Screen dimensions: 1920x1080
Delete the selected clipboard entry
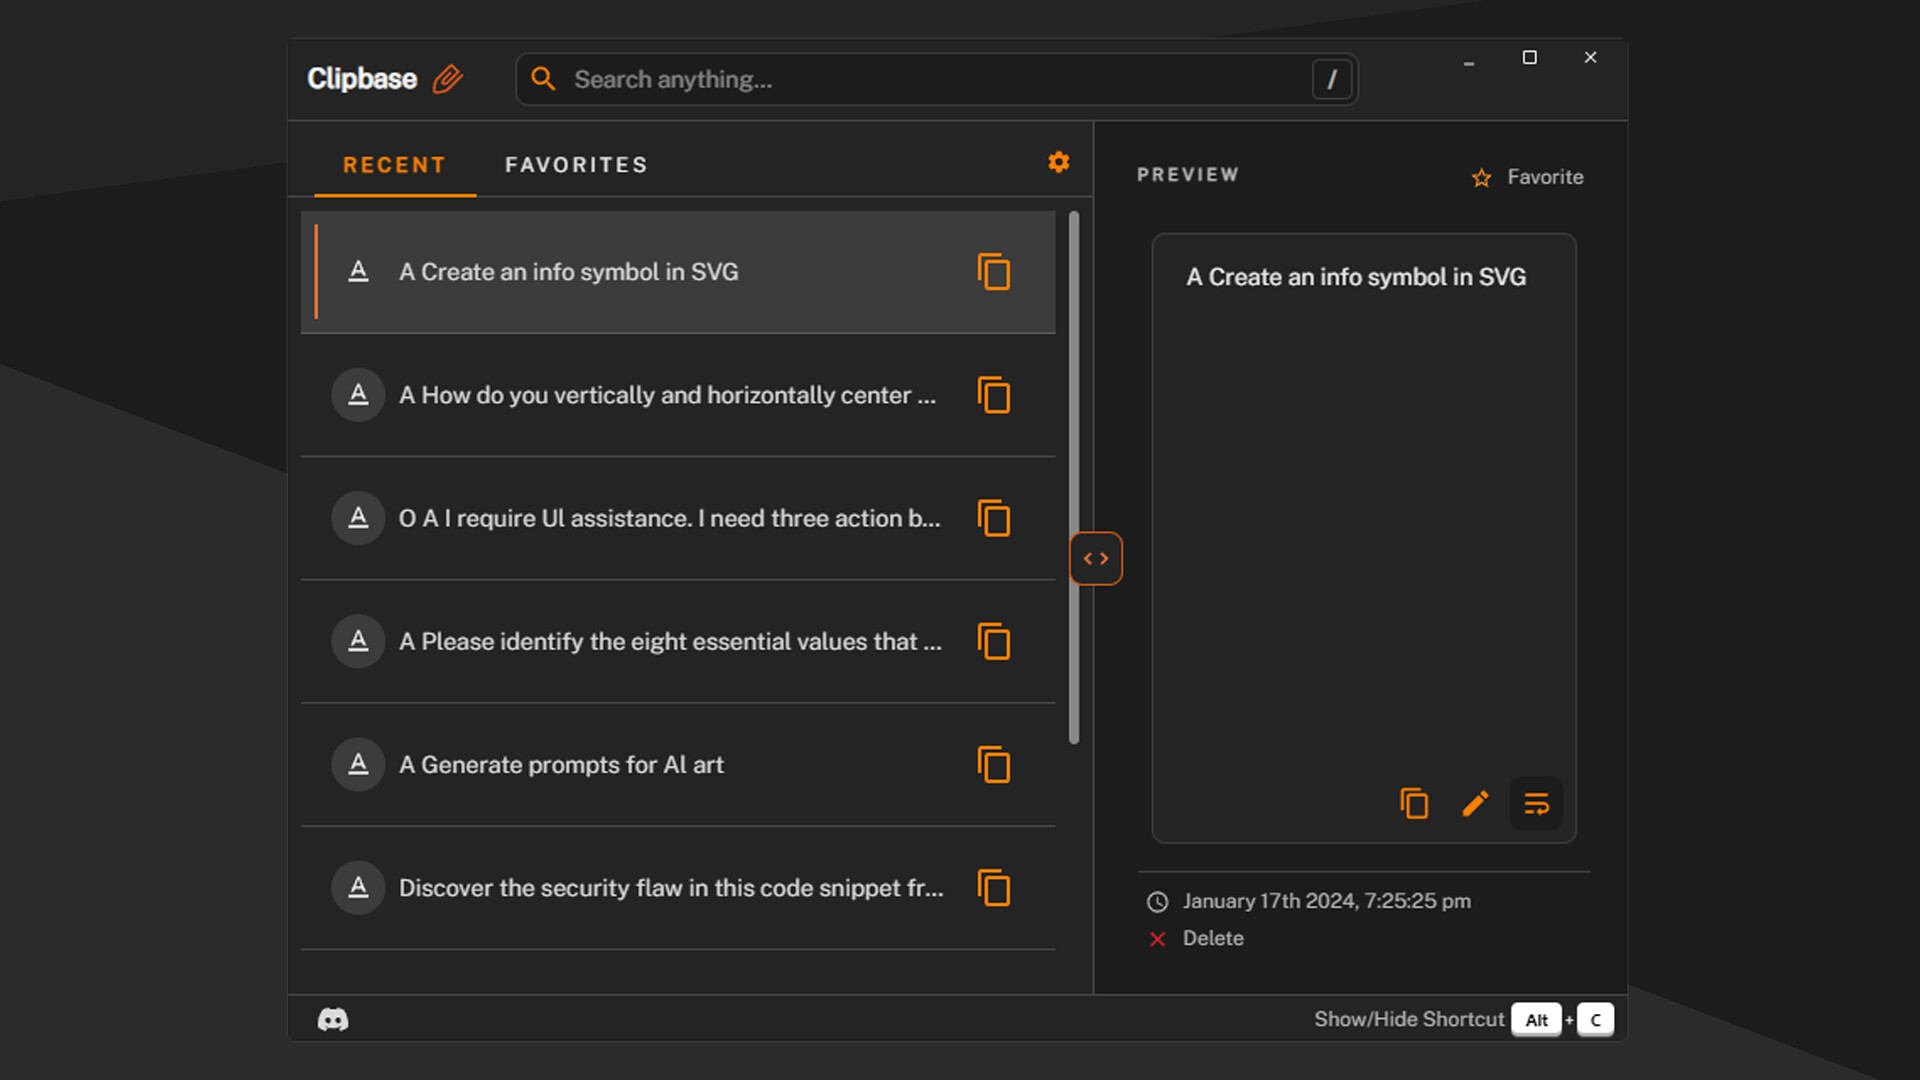[1196, 938]
